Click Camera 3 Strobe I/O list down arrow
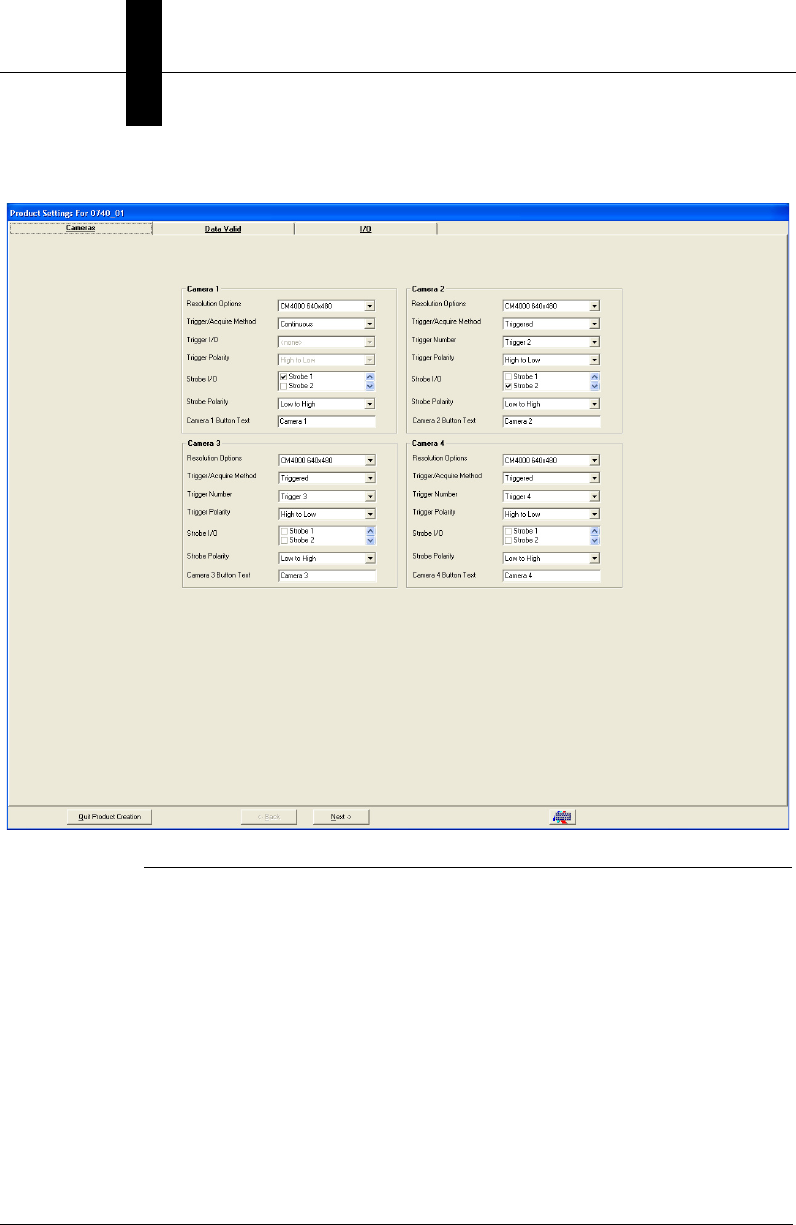Image resolution: width=796 pixels, height=1225 pixels. [x=370, y=539]
